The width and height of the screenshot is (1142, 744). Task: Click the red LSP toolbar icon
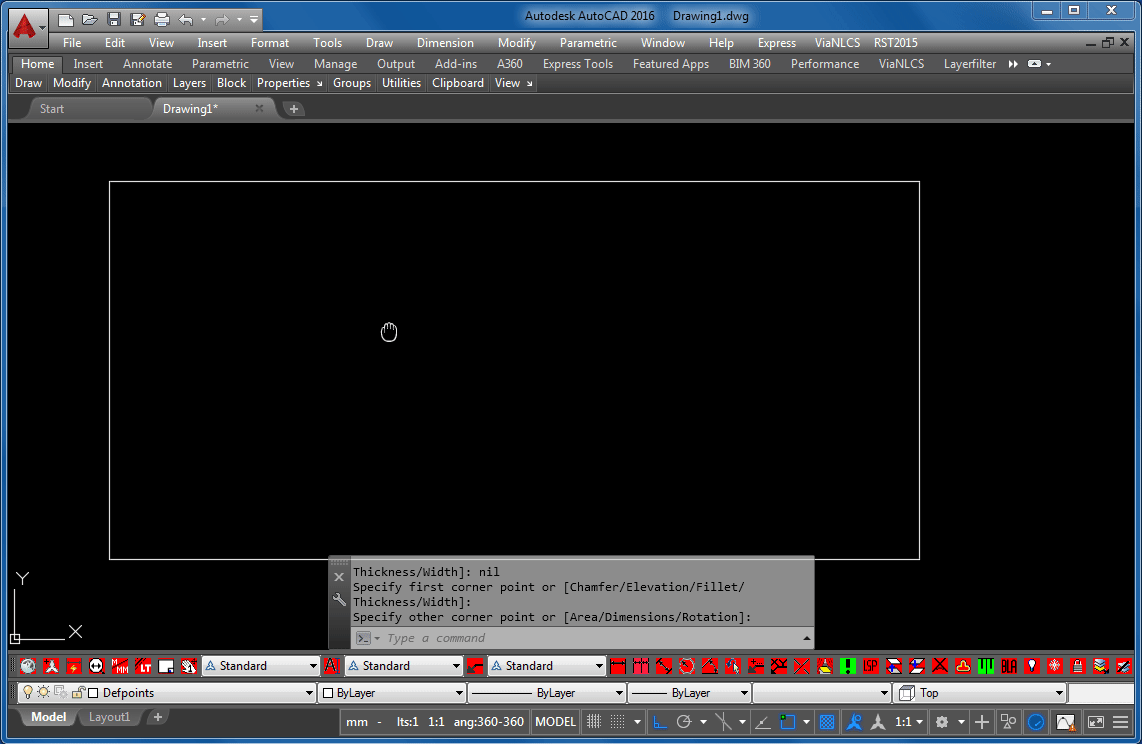pos(870,665)
